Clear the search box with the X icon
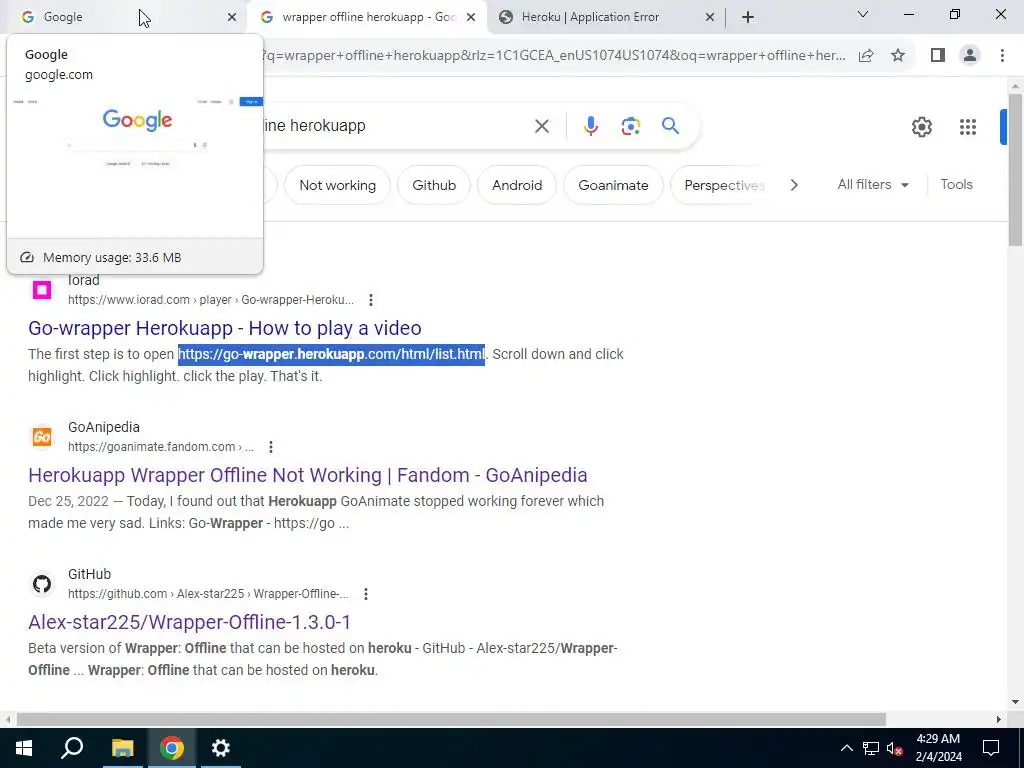The height and width of the screenshot is (768, 1024). pos(541,125)
